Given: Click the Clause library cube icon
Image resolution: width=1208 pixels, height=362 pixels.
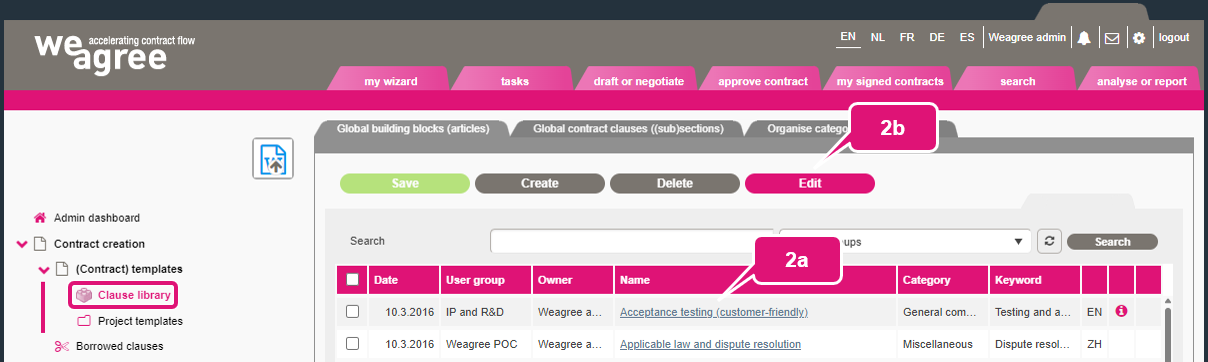Looking at the screenshot, I should tap(84, 295).
